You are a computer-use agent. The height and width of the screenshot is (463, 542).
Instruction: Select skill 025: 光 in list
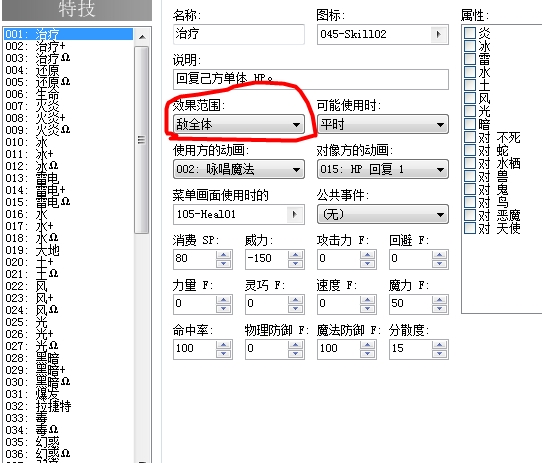[68, 322]
